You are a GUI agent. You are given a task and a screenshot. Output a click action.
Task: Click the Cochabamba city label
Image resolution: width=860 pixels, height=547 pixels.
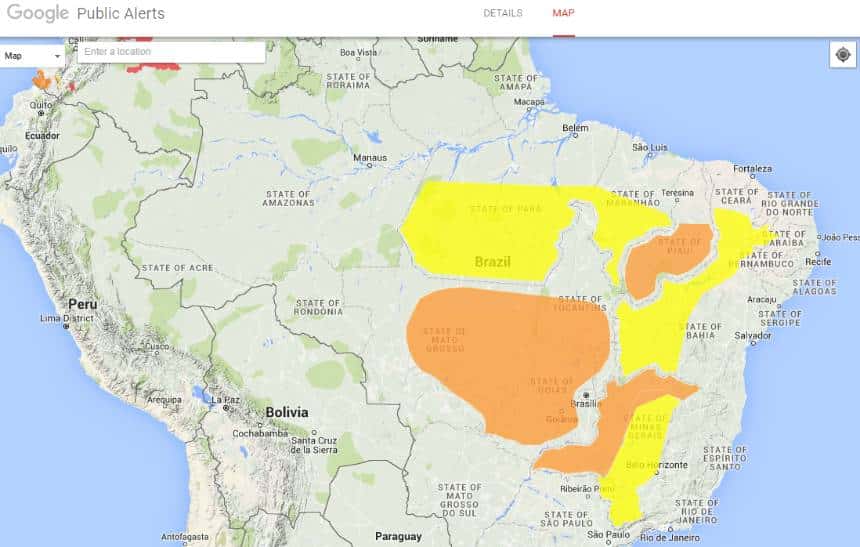(x=259, y=433)
